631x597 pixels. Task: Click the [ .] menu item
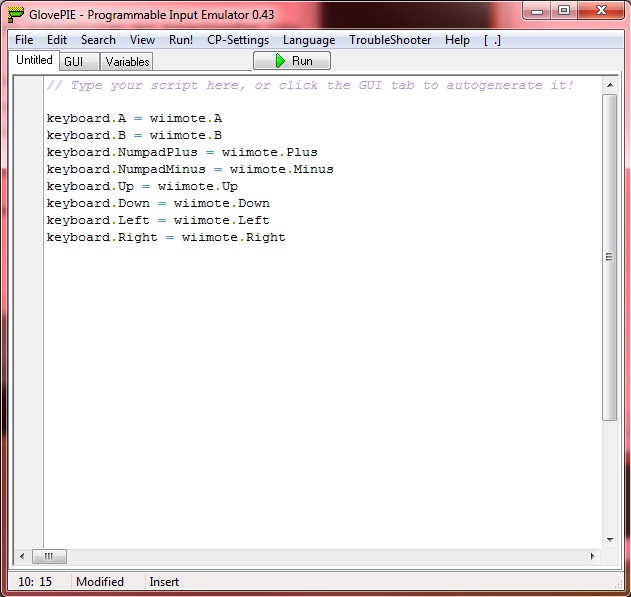click(492, 40)
